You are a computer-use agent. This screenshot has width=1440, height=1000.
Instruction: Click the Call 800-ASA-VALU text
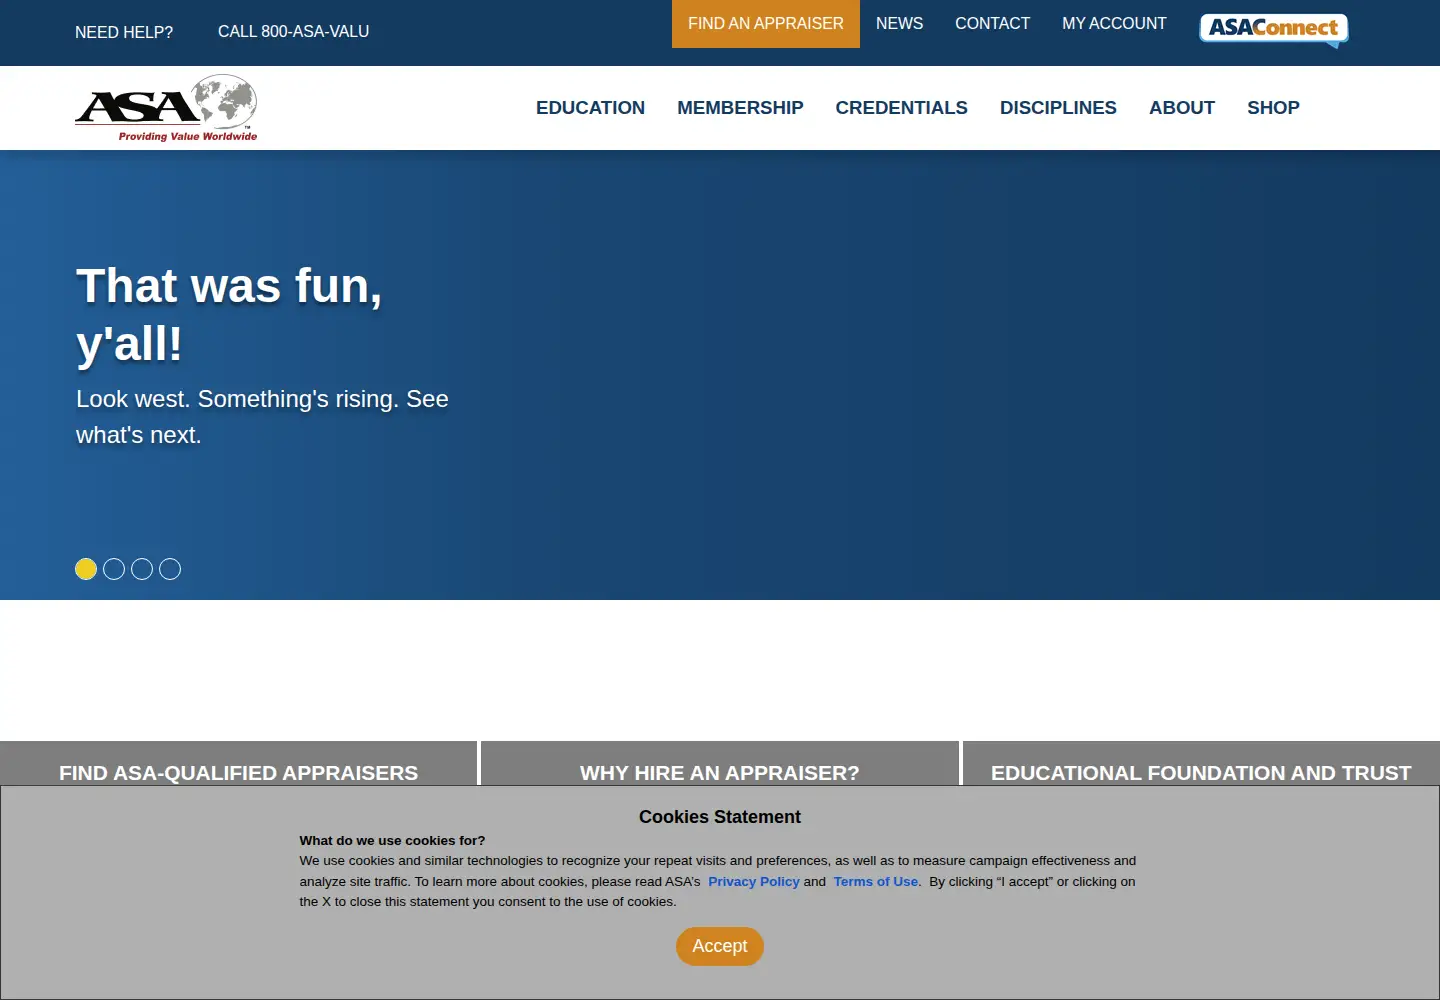[293, 32]
